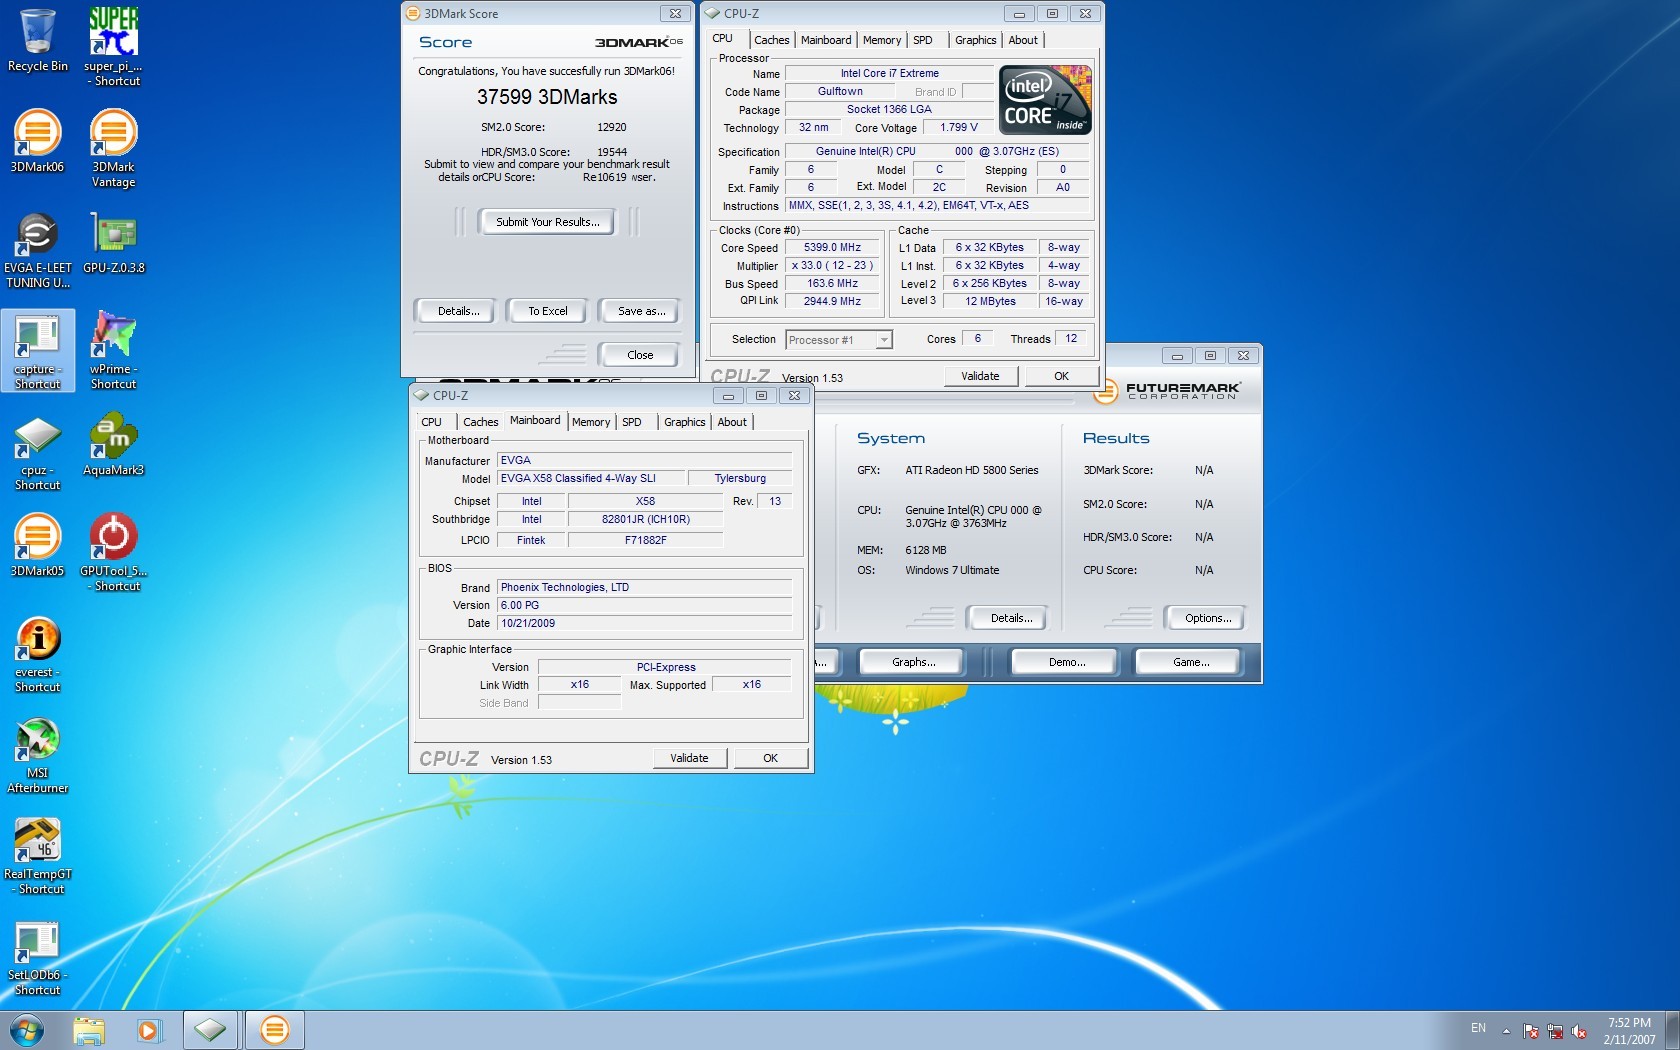Click Options... in the 3DMark Results panel

click(1207, 618)
